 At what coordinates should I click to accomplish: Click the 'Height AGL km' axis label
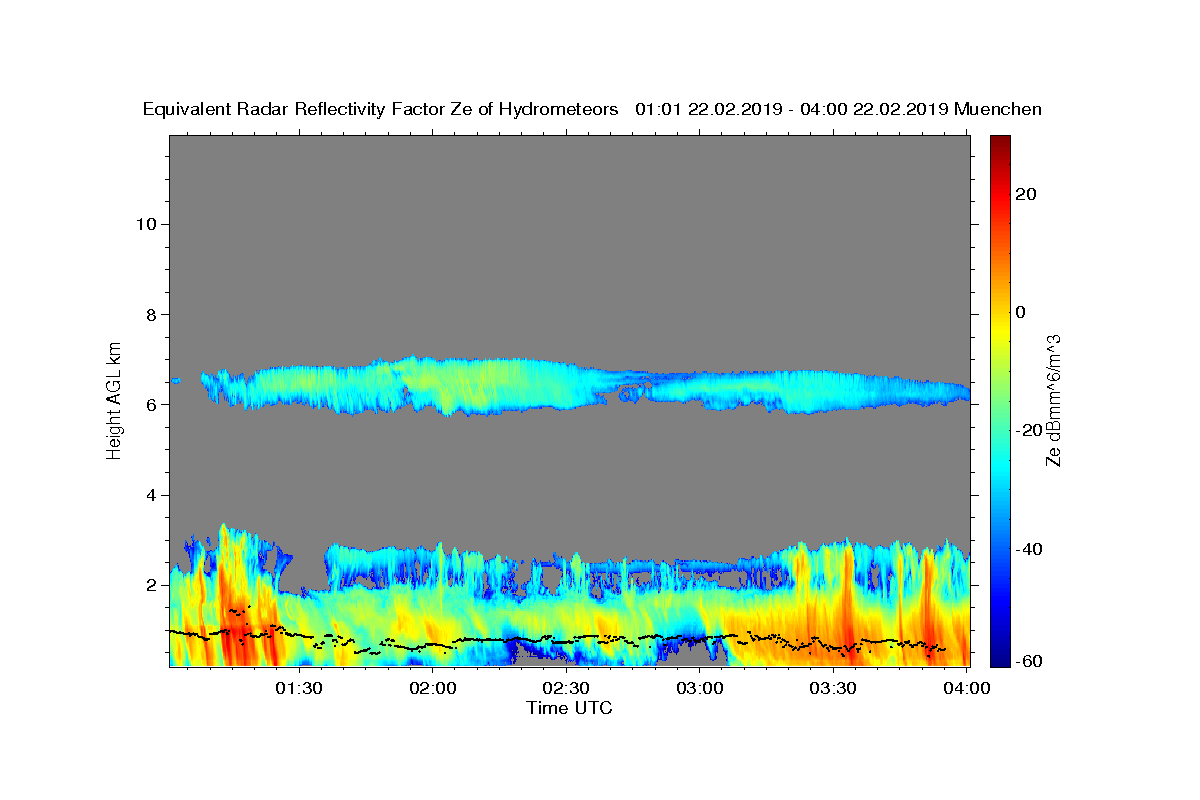point(114,399)
